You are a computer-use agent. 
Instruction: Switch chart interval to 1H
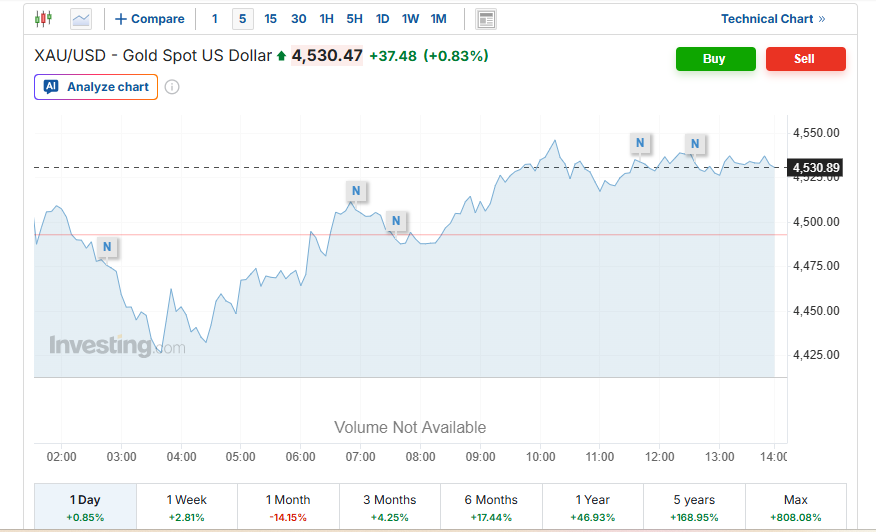click(x=327, y=18)
